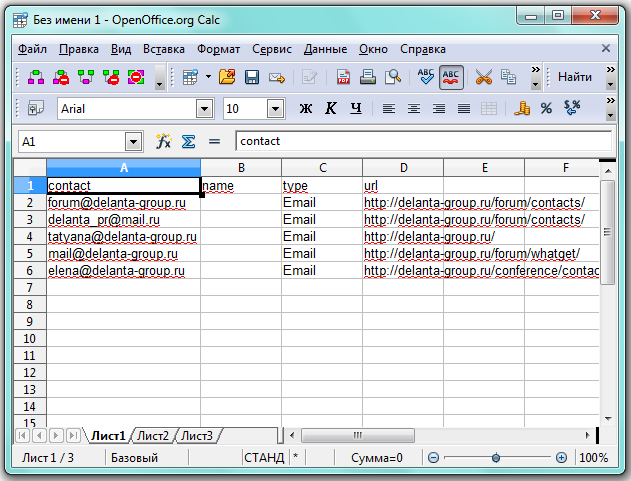Click the edit file icon
This screenshot has width=631, height=481.
[x=309, y=77]
